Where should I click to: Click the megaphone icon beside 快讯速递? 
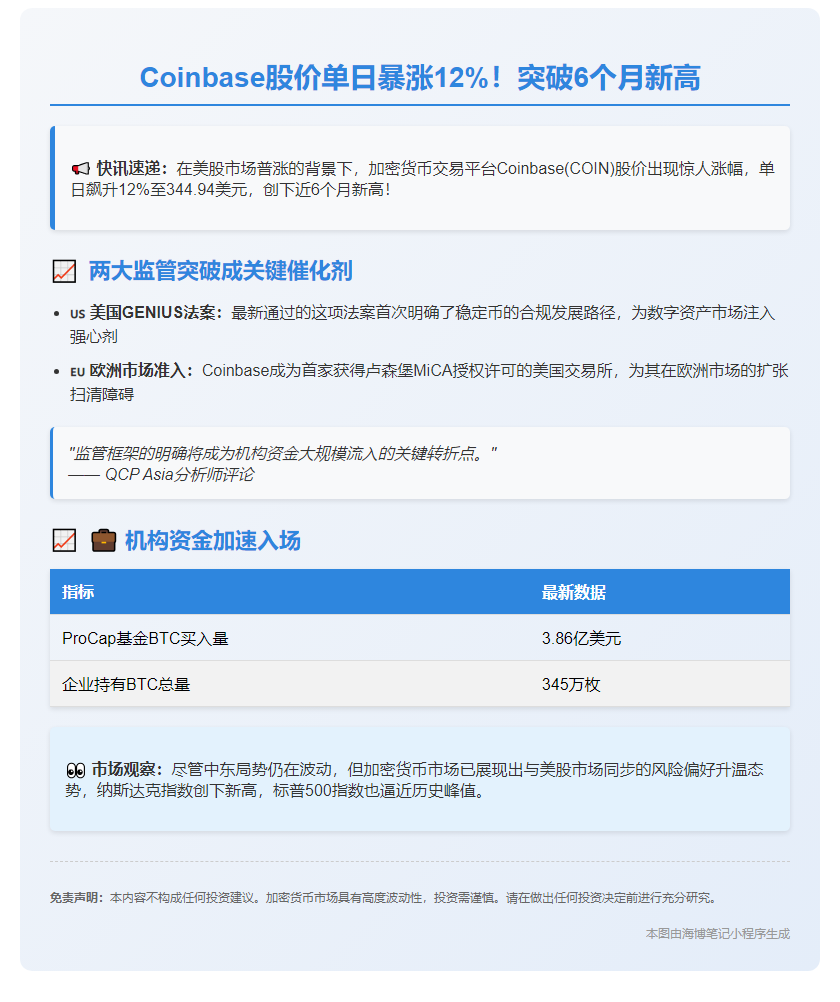click(x=81, y=169)
